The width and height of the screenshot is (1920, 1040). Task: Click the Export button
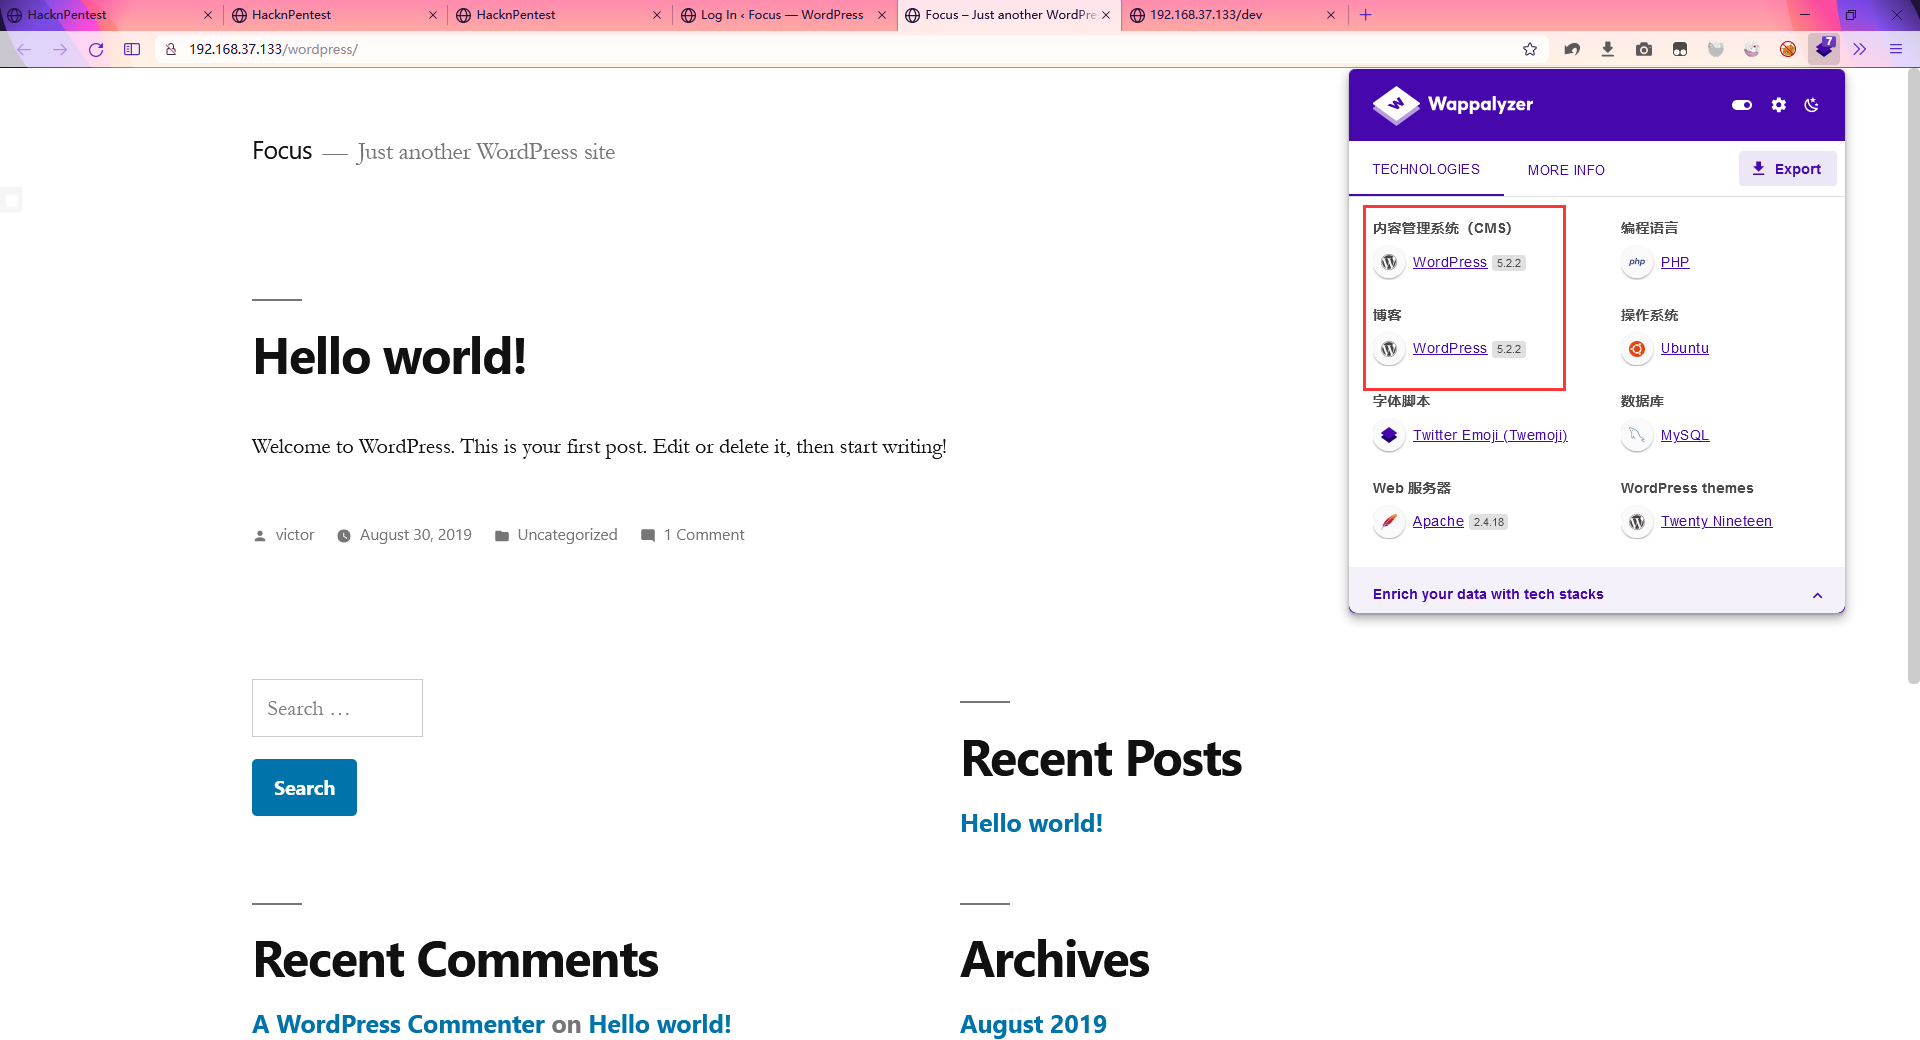[x=1787, y=169]
